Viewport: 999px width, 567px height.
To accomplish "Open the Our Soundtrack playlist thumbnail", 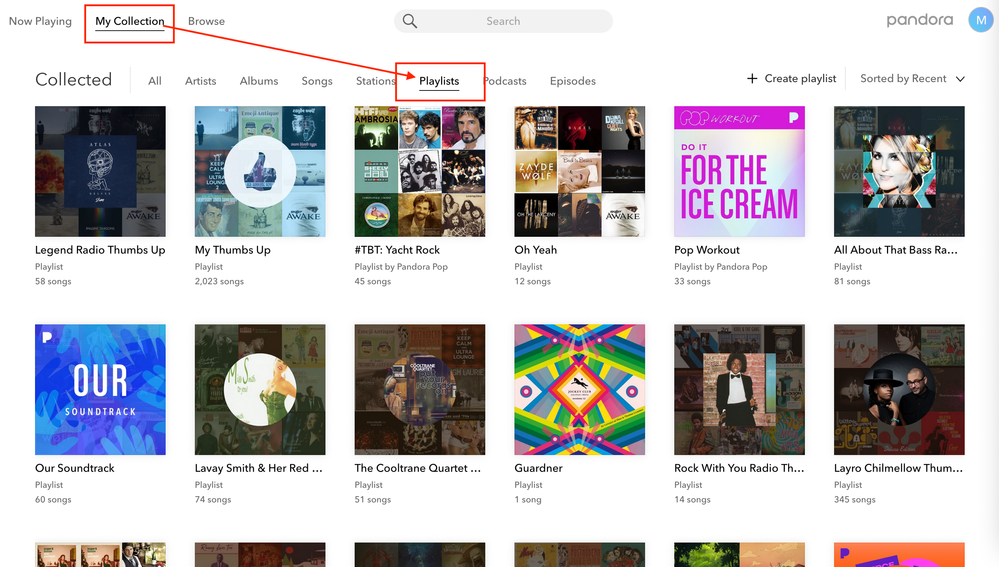I will point(100,389).
